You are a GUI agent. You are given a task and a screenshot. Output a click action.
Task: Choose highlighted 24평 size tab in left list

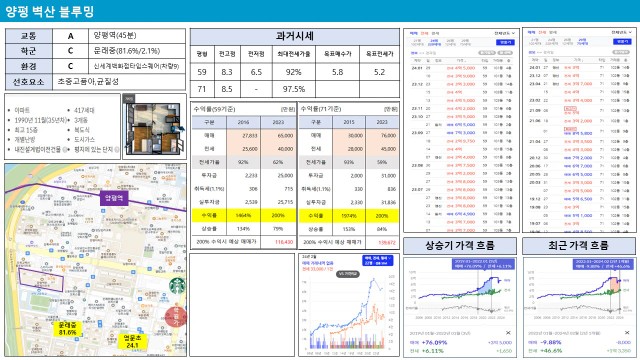pyautogui.click(x=434, y=42)
